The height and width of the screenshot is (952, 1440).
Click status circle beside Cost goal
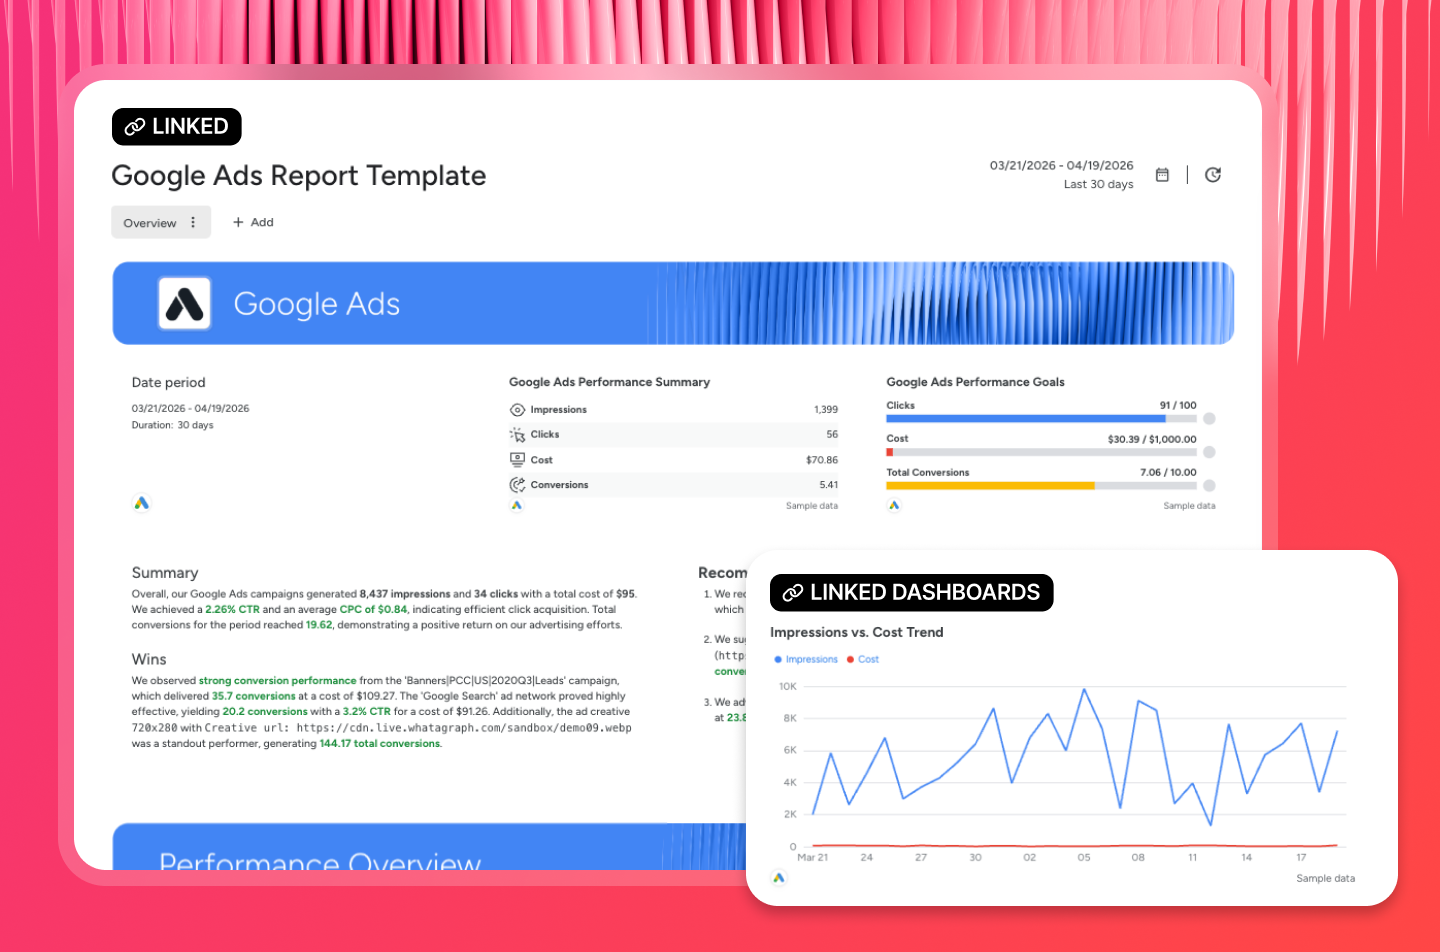click(x=1209, y=452)
